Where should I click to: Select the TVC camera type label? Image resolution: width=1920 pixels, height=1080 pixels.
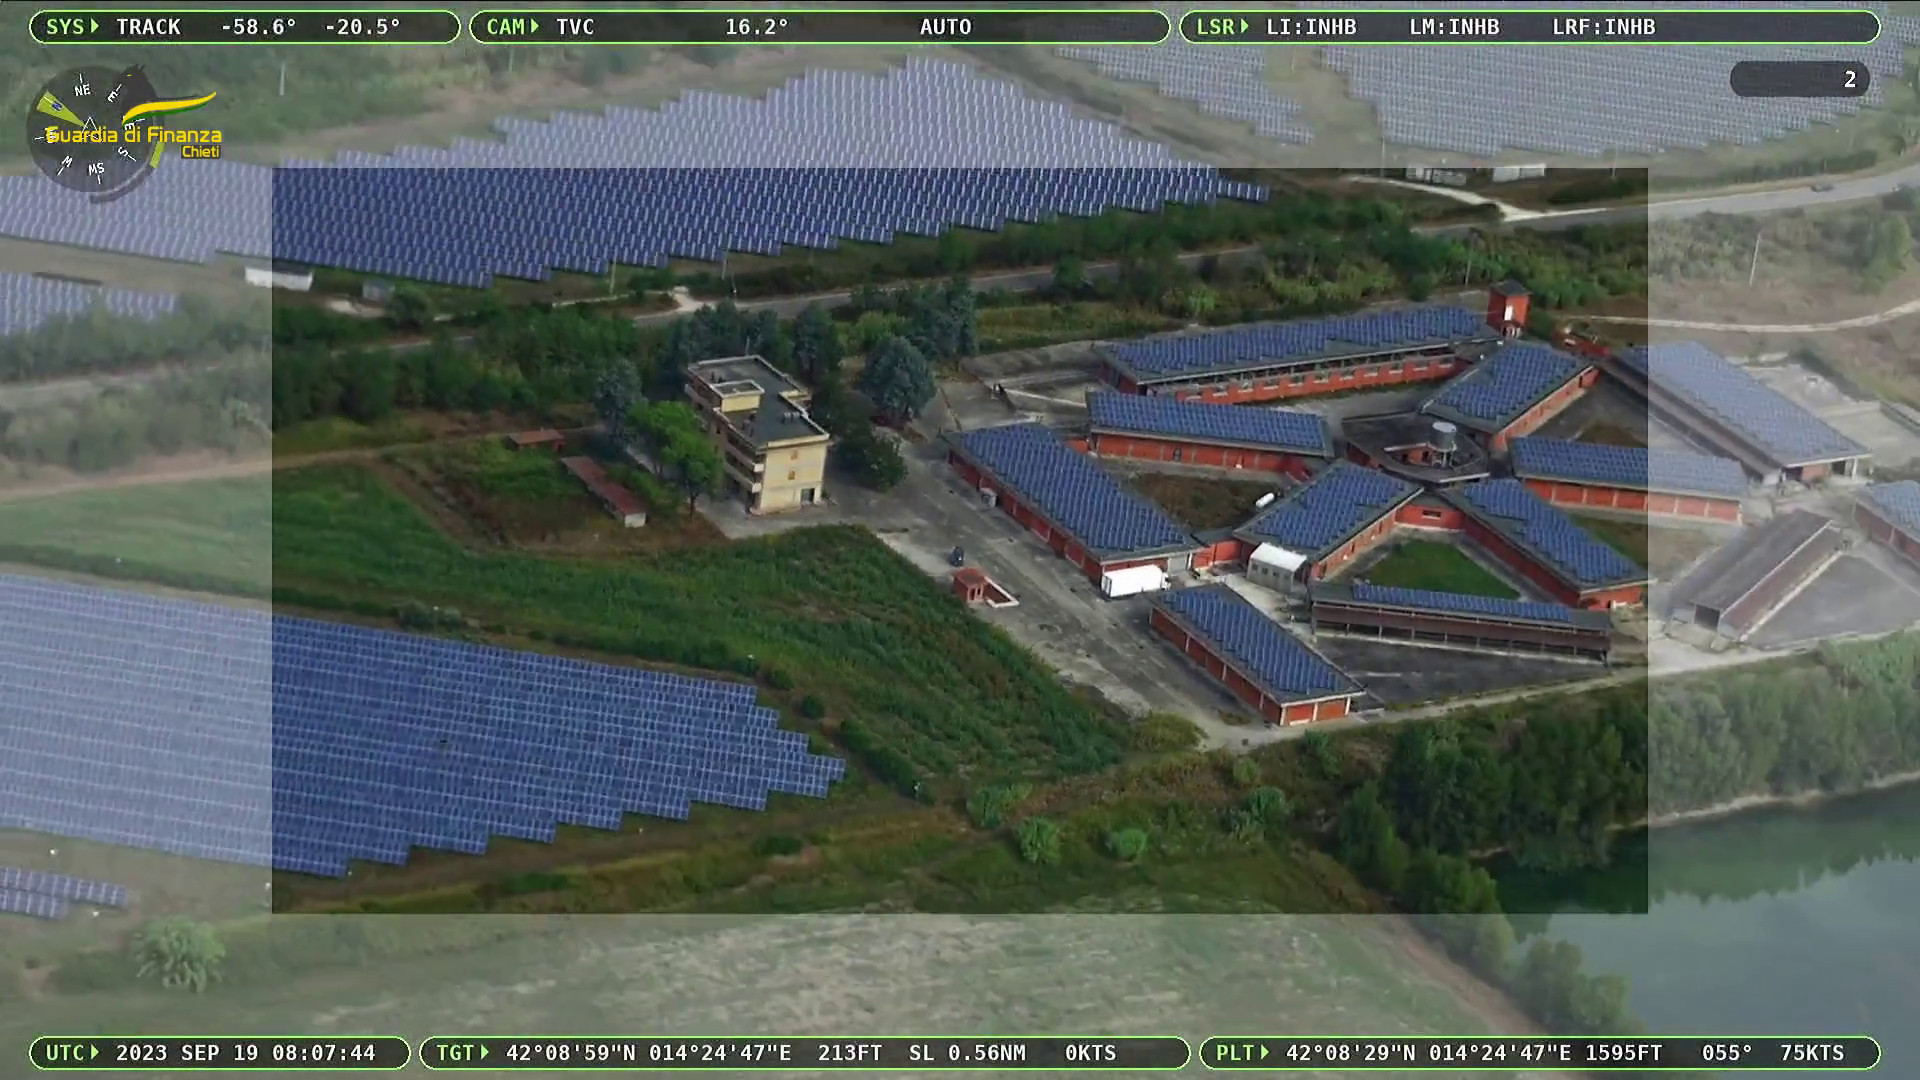pyautogui.click(x=575, y=27)
